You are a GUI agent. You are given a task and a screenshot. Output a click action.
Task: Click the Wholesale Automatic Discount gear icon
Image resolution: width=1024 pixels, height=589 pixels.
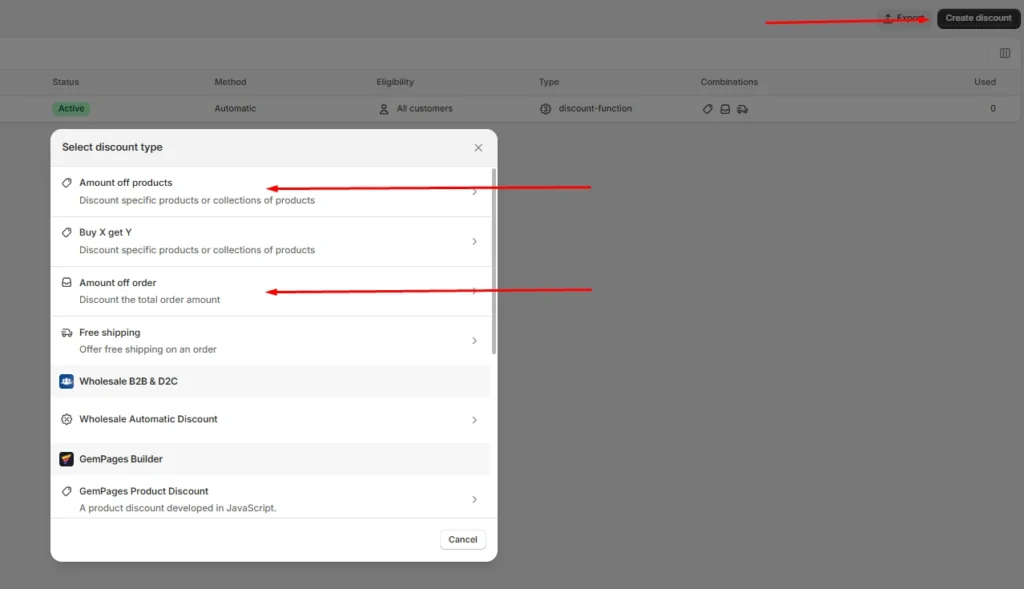(x=67, y=419)
